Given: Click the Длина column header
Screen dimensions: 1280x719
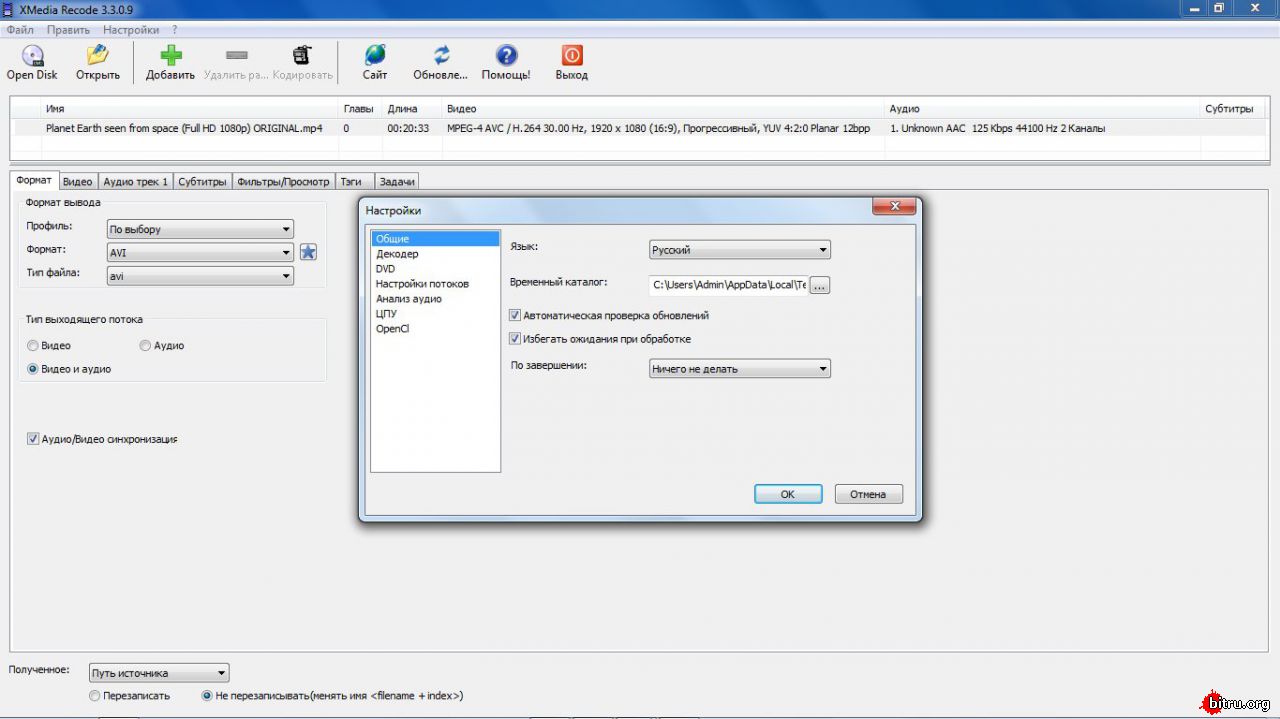Looking at the screenshot, I should pos(412,108).
